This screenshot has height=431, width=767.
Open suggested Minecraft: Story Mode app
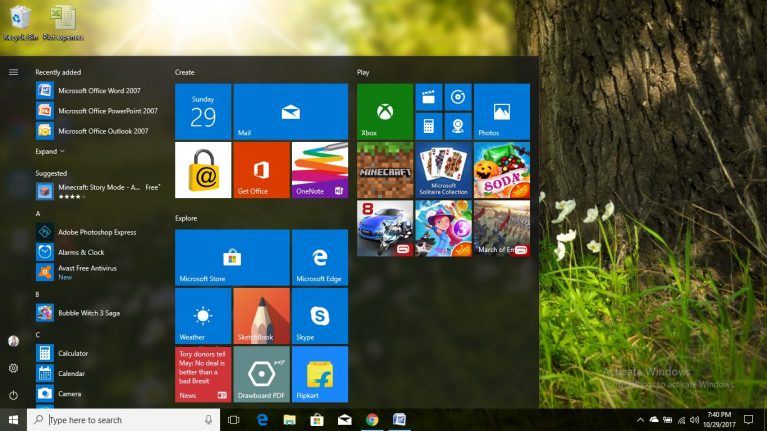pyautogui.click(x=100, y=191)
